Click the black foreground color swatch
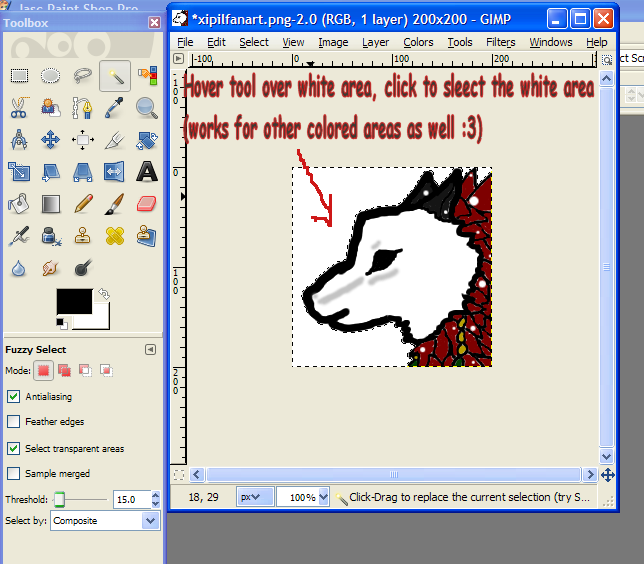 pos(74,301)
